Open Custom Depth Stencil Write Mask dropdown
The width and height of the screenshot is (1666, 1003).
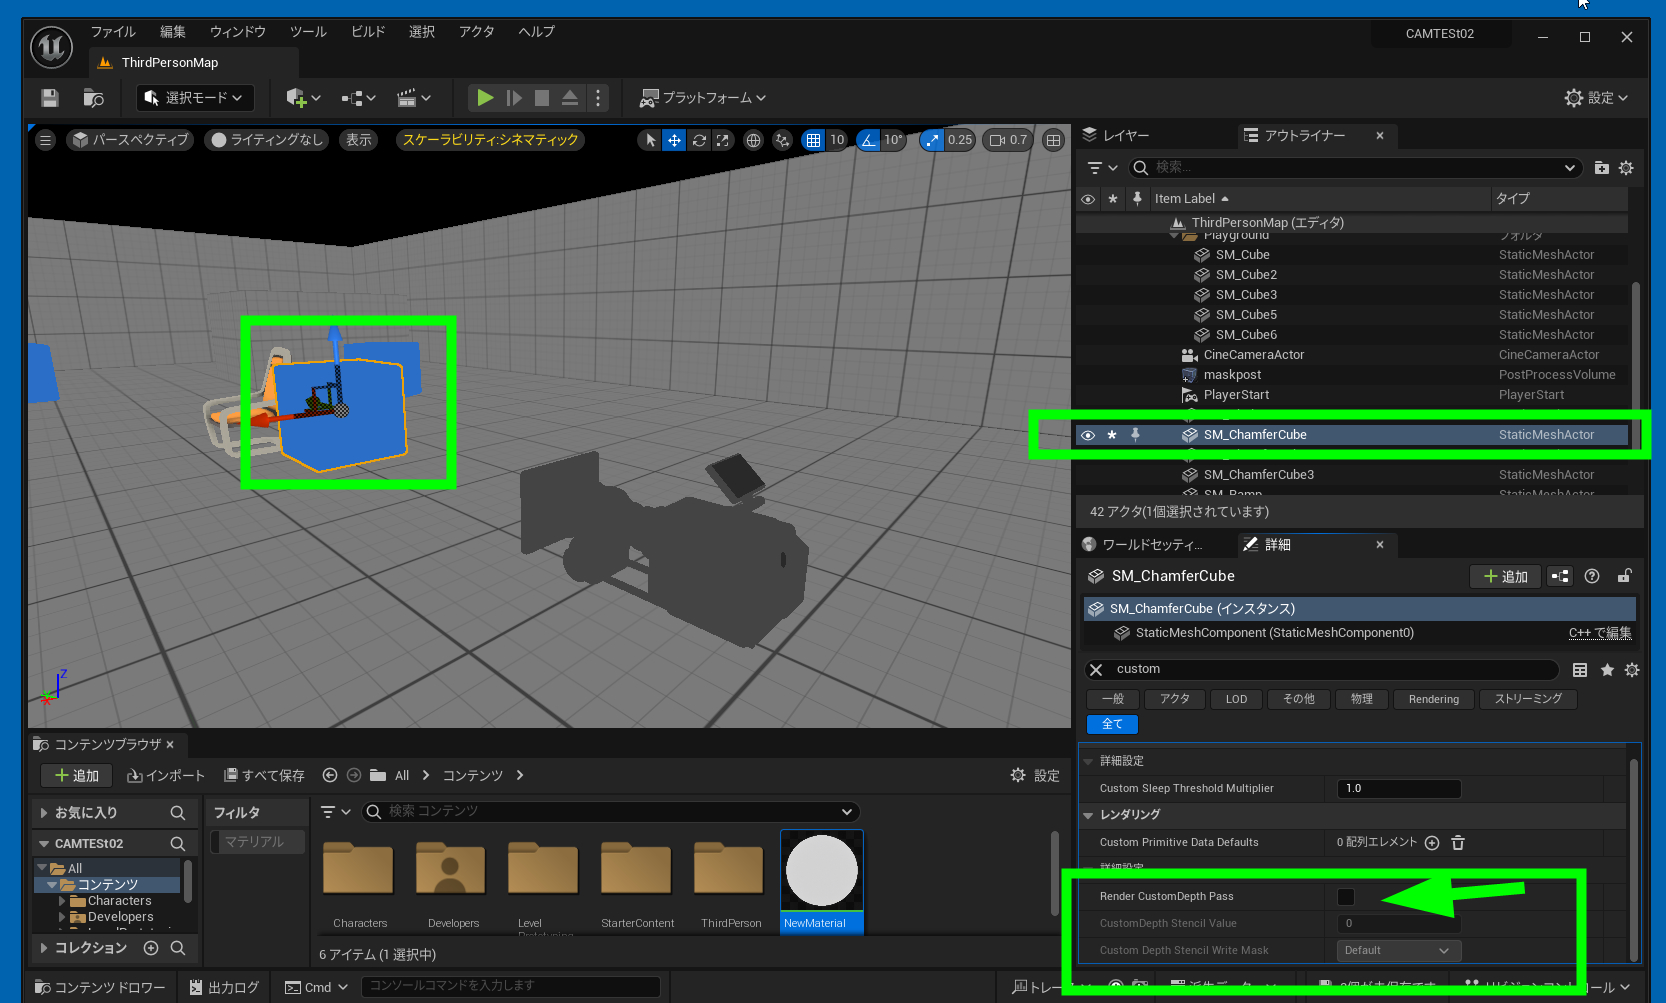pos(1398,951)
